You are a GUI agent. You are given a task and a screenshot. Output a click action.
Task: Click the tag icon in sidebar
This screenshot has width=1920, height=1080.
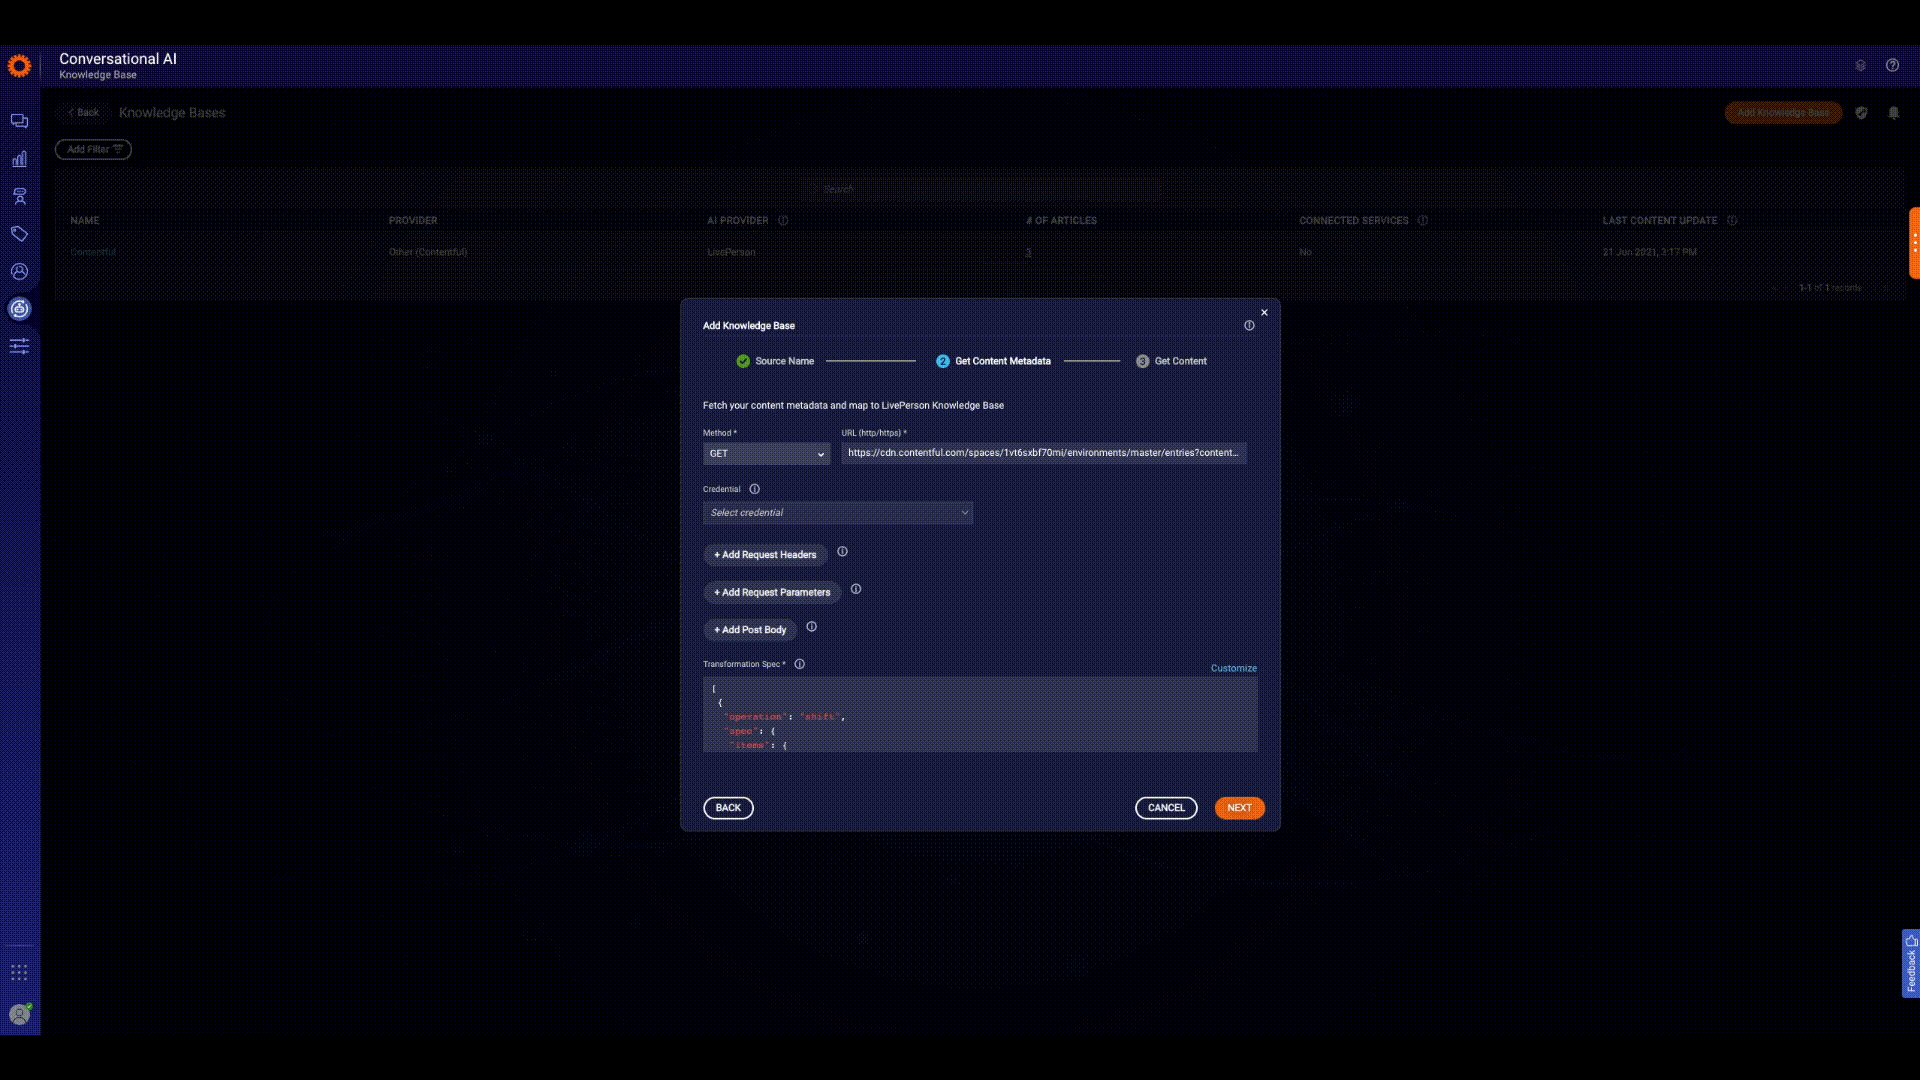coord(19,234)
